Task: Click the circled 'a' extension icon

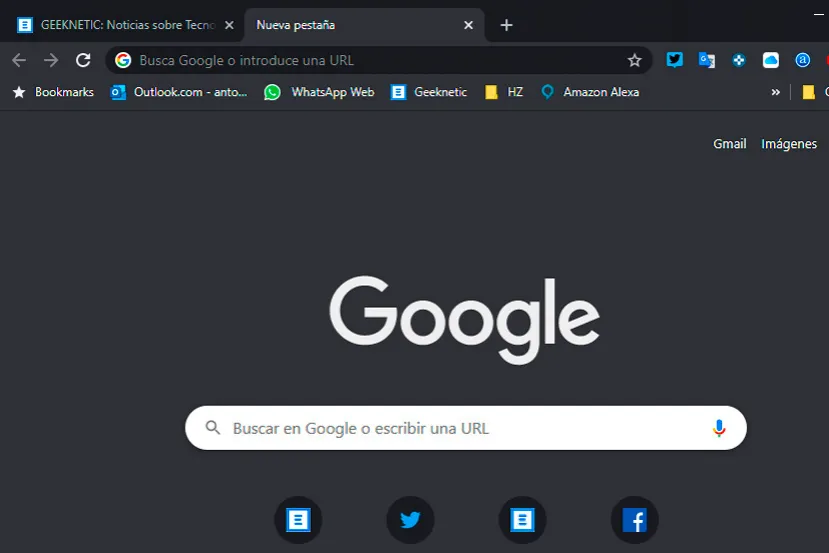Action: (x=803, y=60)
